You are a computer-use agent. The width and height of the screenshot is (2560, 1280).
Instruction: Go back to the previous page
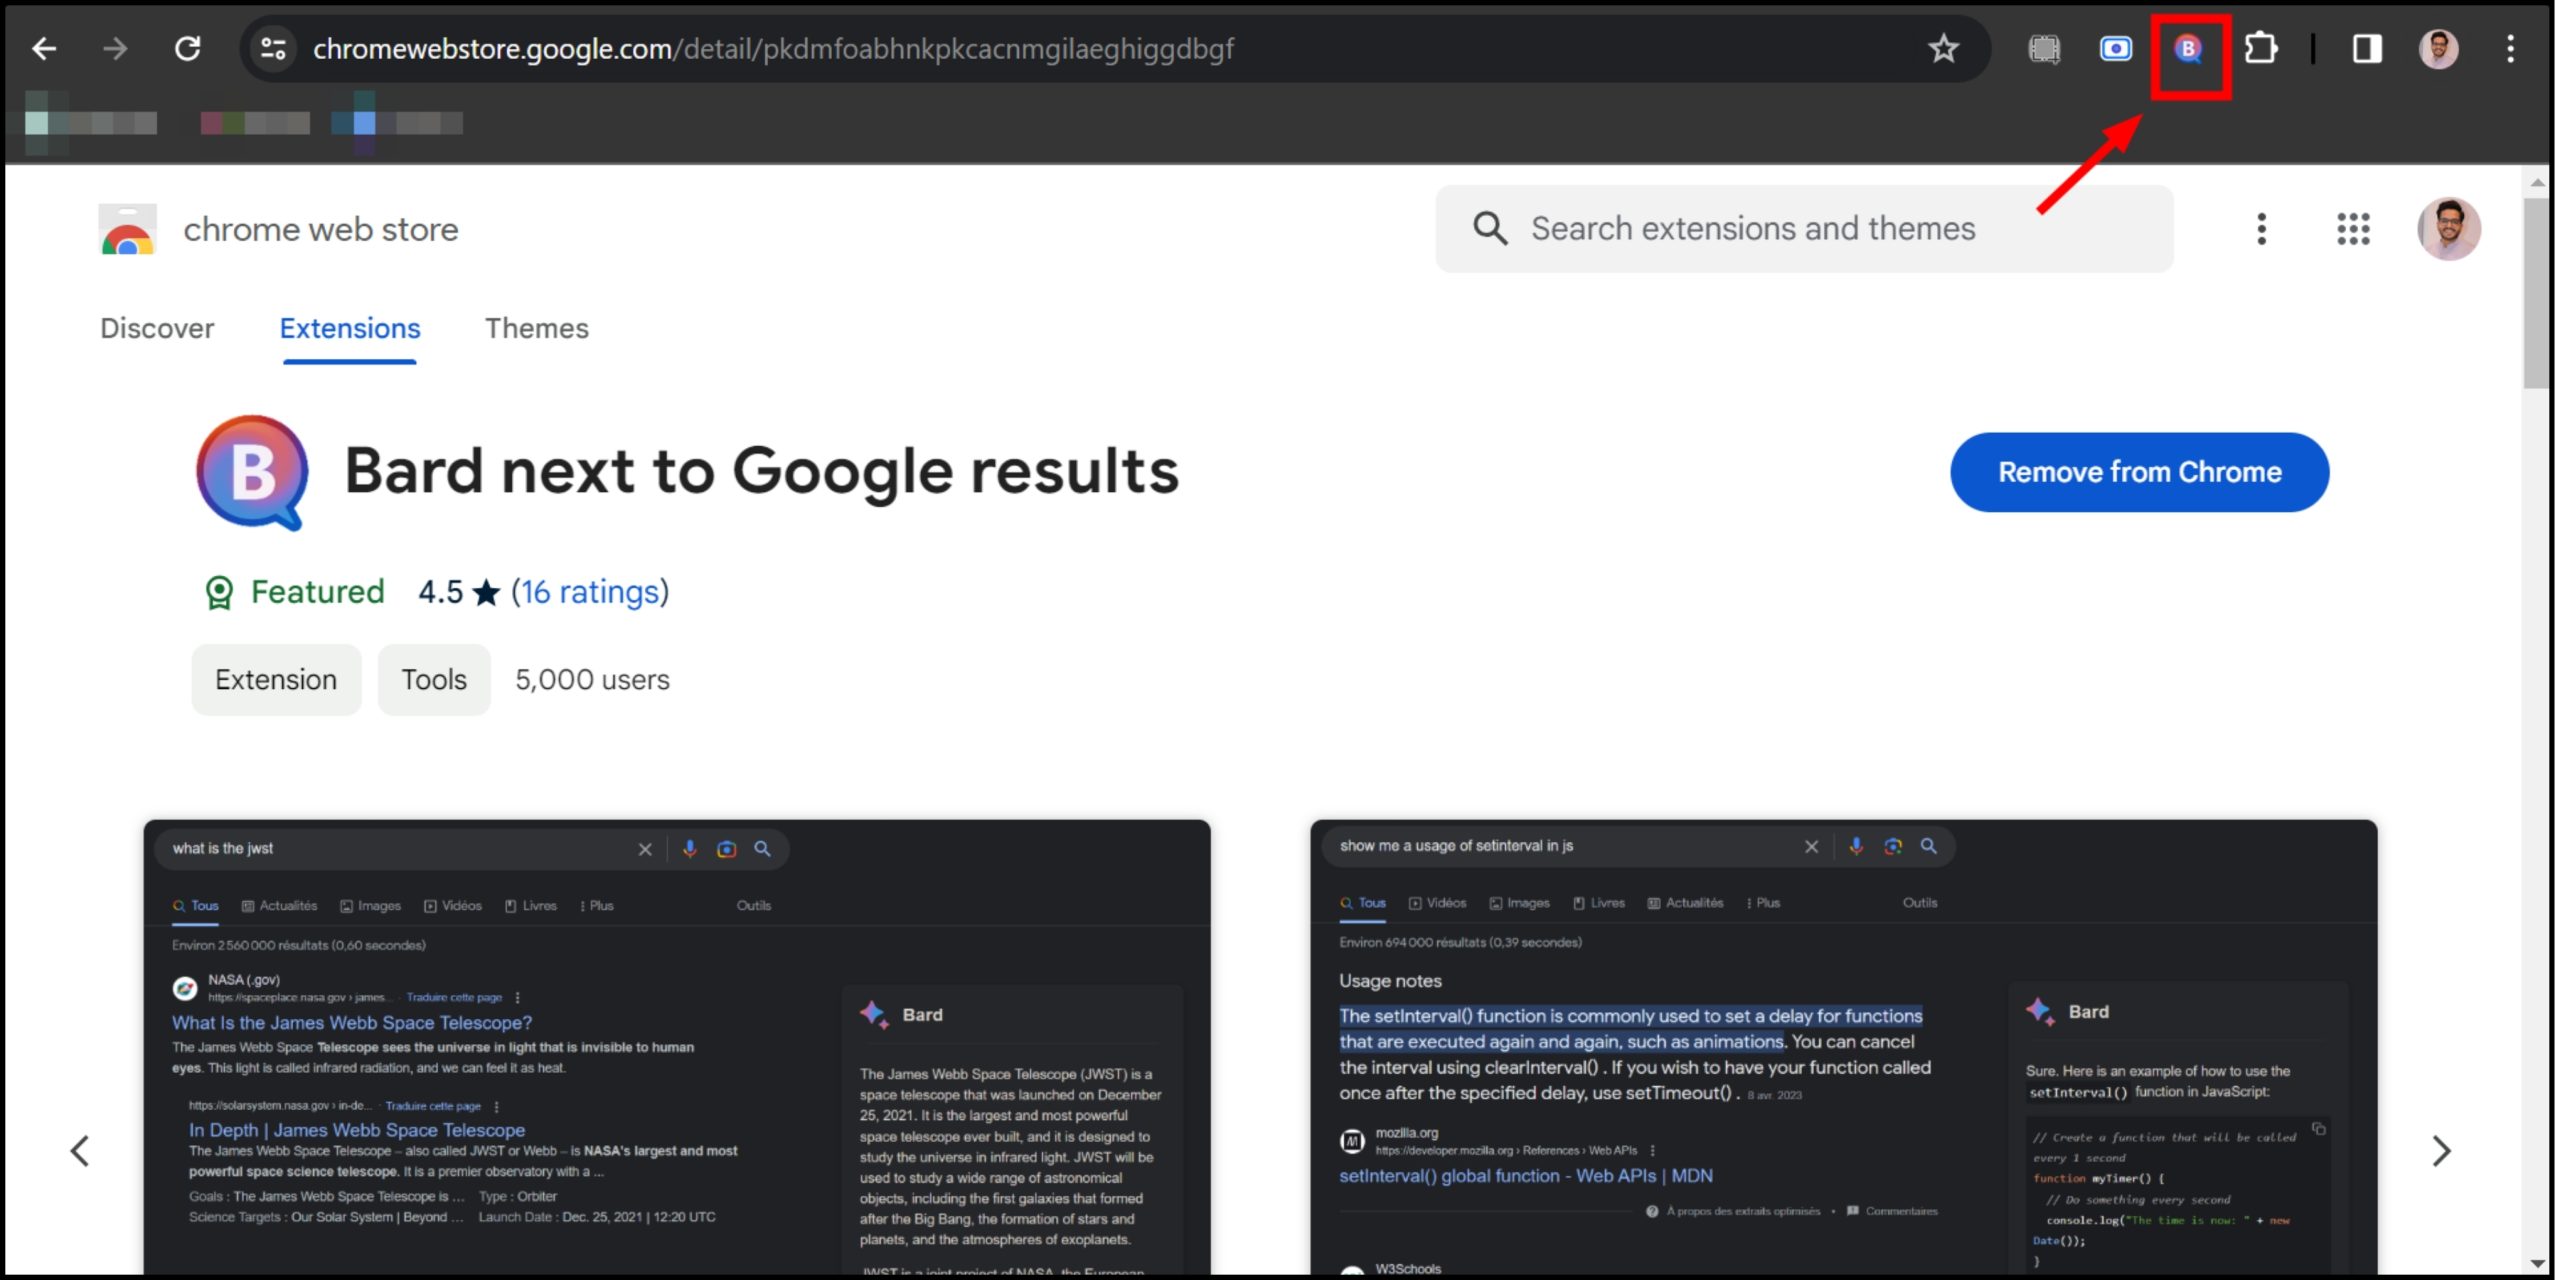click(x=44, y=48)
